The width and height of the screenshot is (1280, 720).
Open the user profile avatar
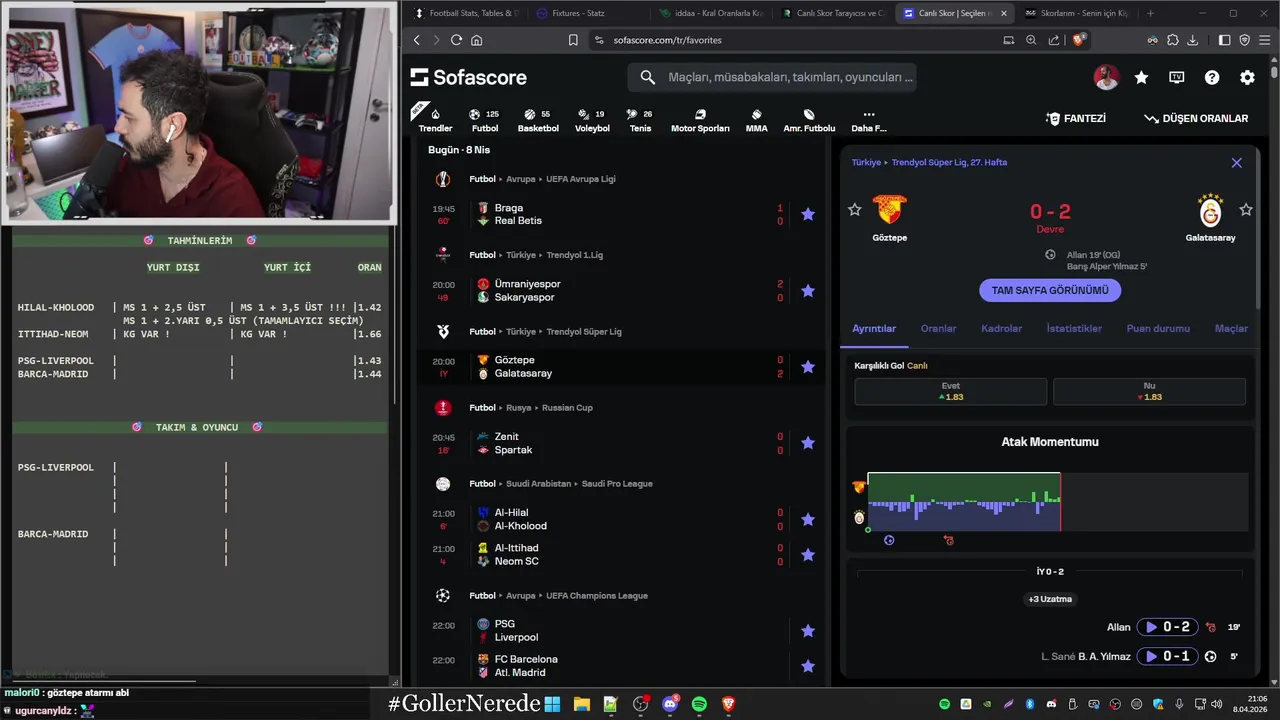coord(1106,77)
